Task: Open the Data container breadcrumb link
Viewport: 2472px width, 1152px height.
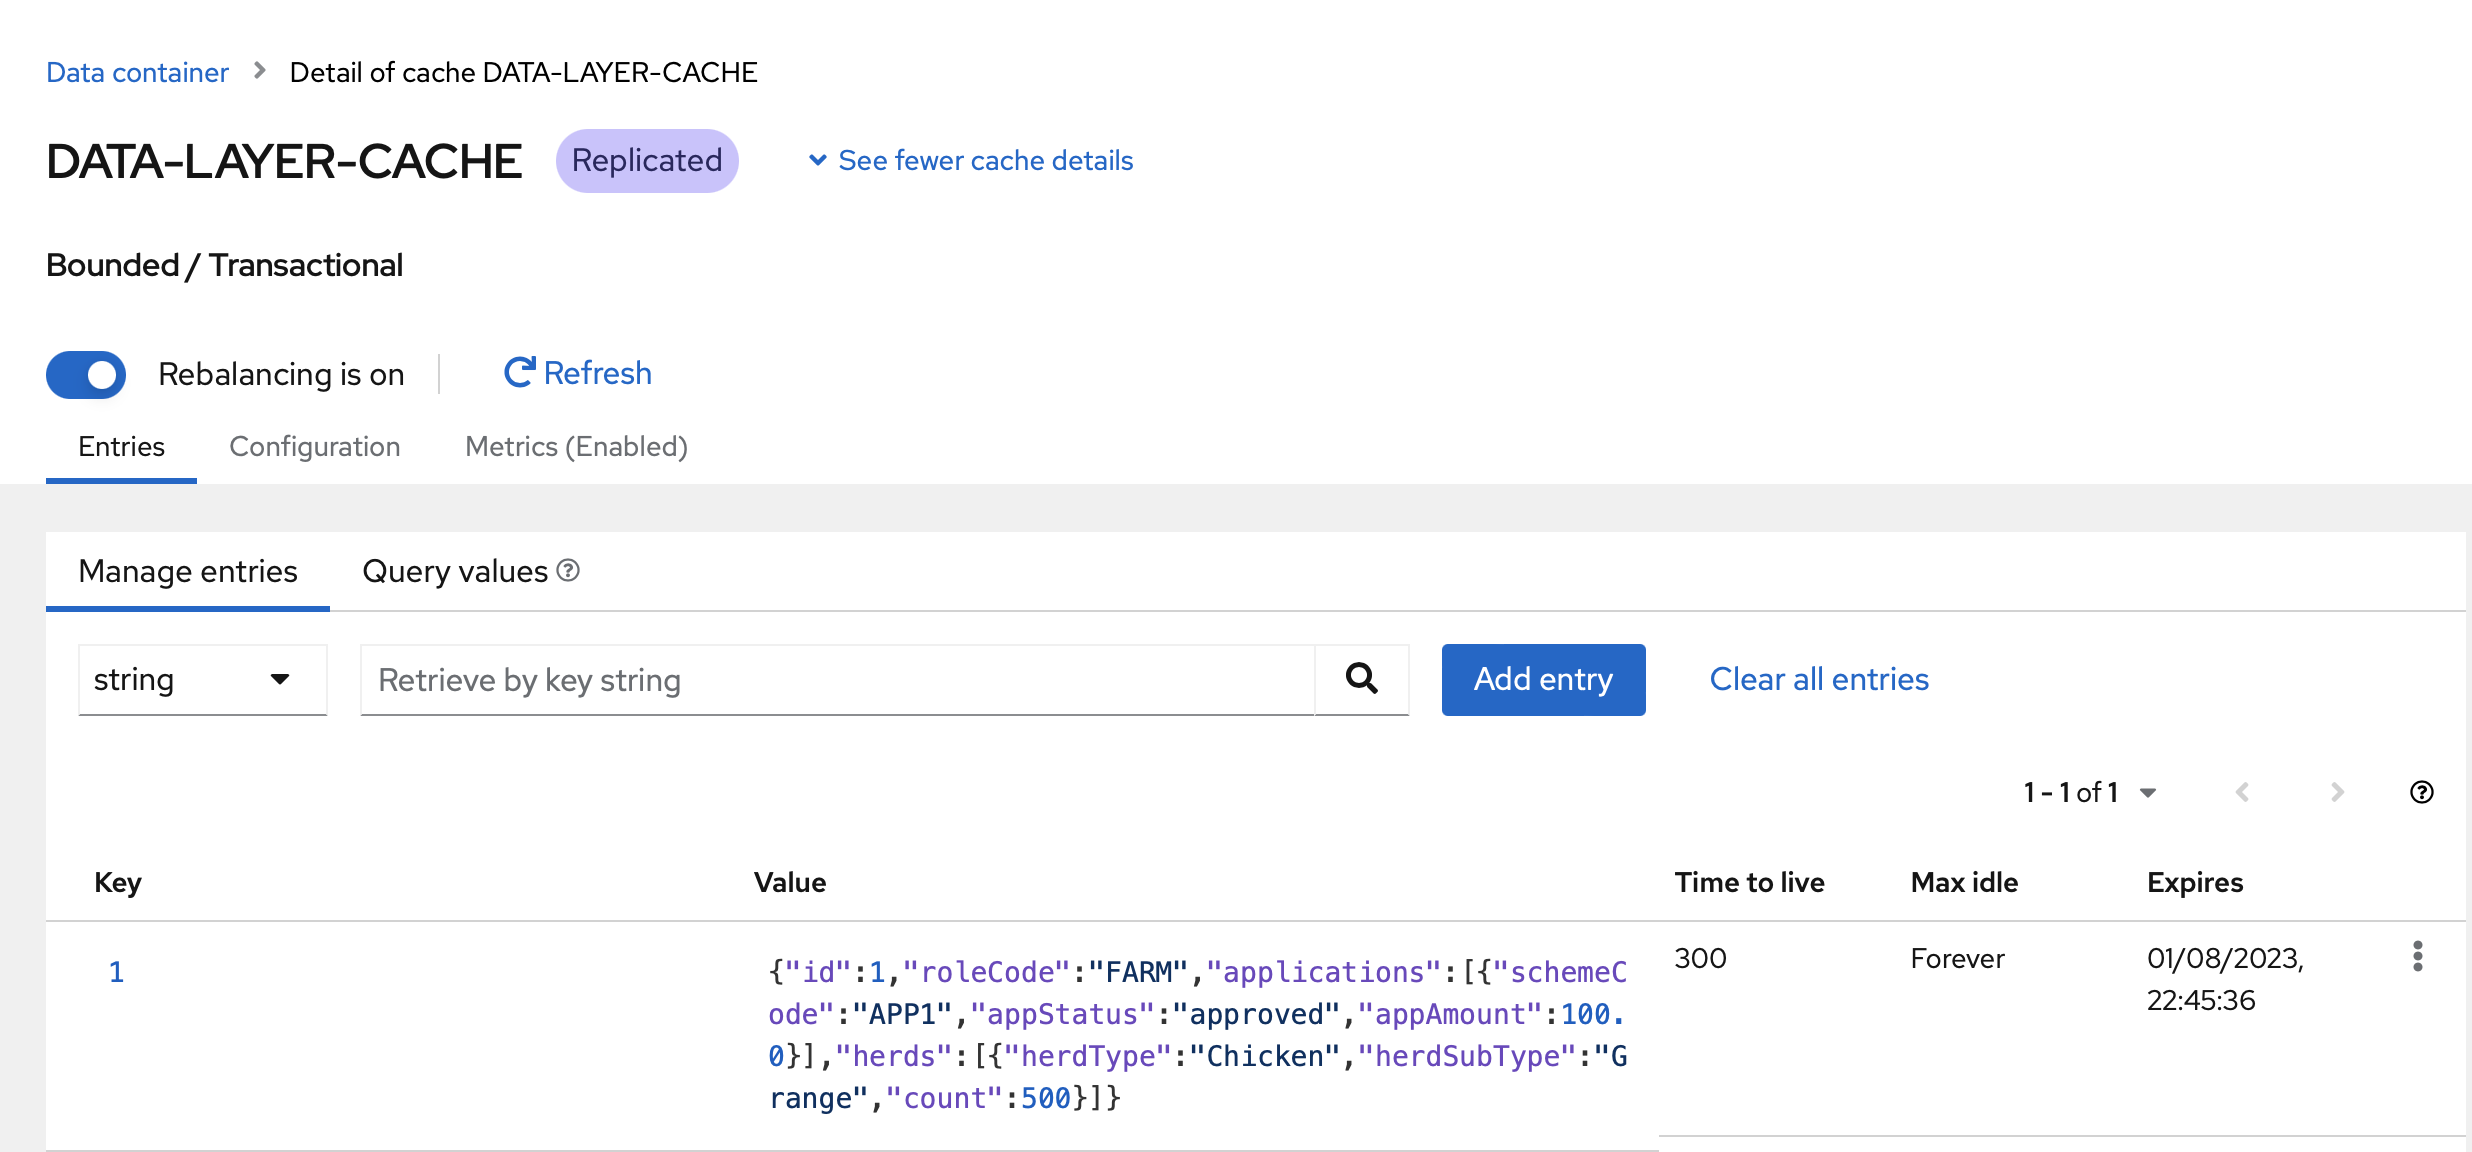Action: click(137, 72)
